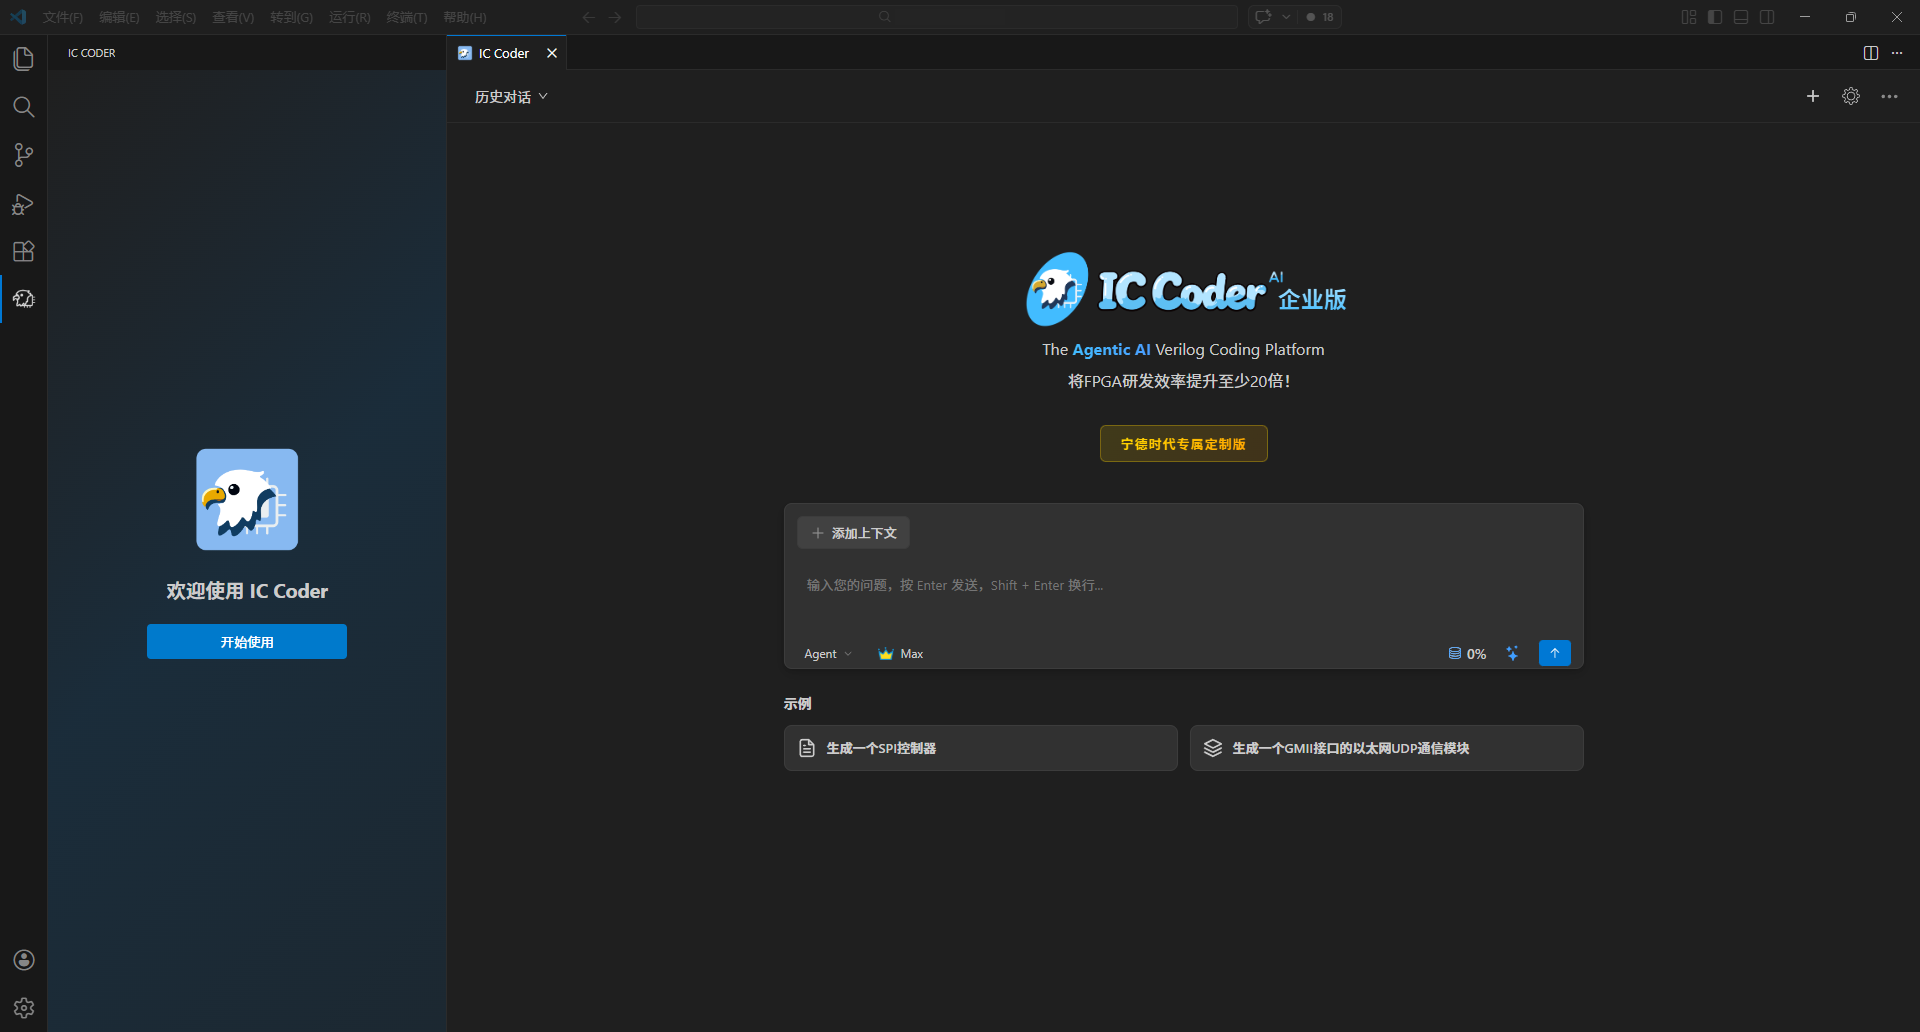This screenshot has width=1920, height=1032.
Task: Click the 示例 section label
Action: (798, 704)
